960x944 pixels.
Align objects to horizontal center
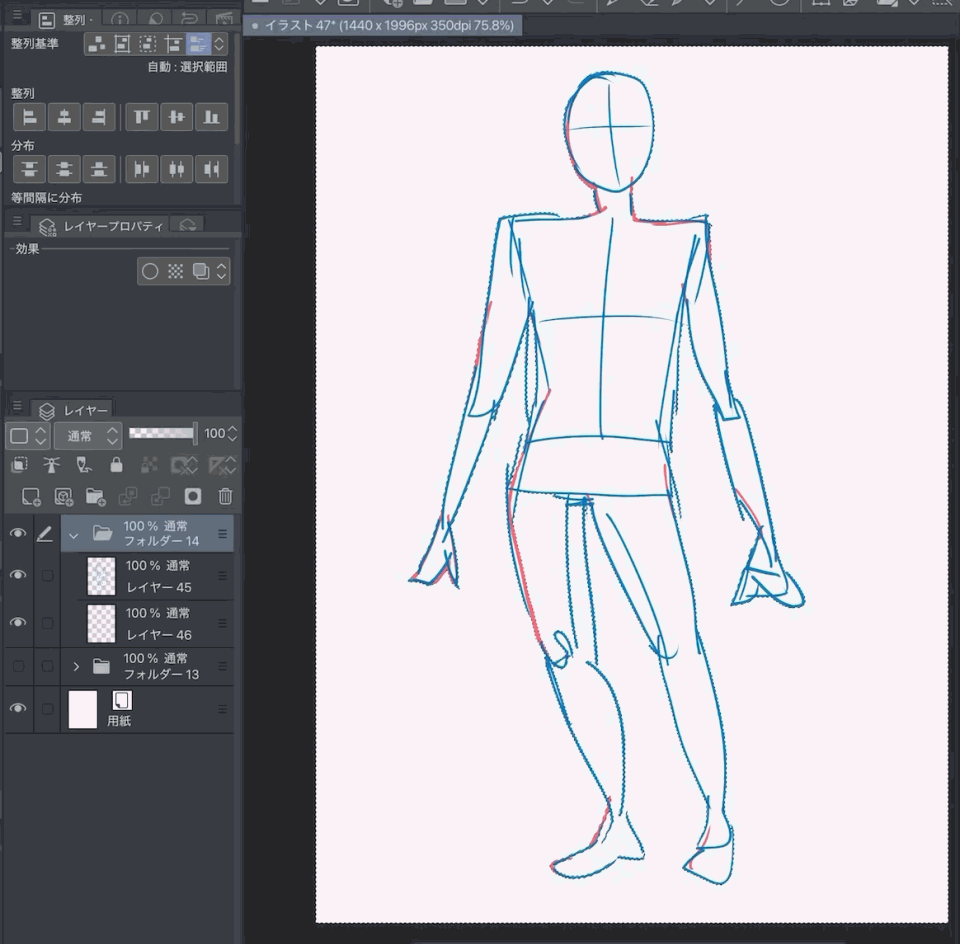click(x=64, y=118)
